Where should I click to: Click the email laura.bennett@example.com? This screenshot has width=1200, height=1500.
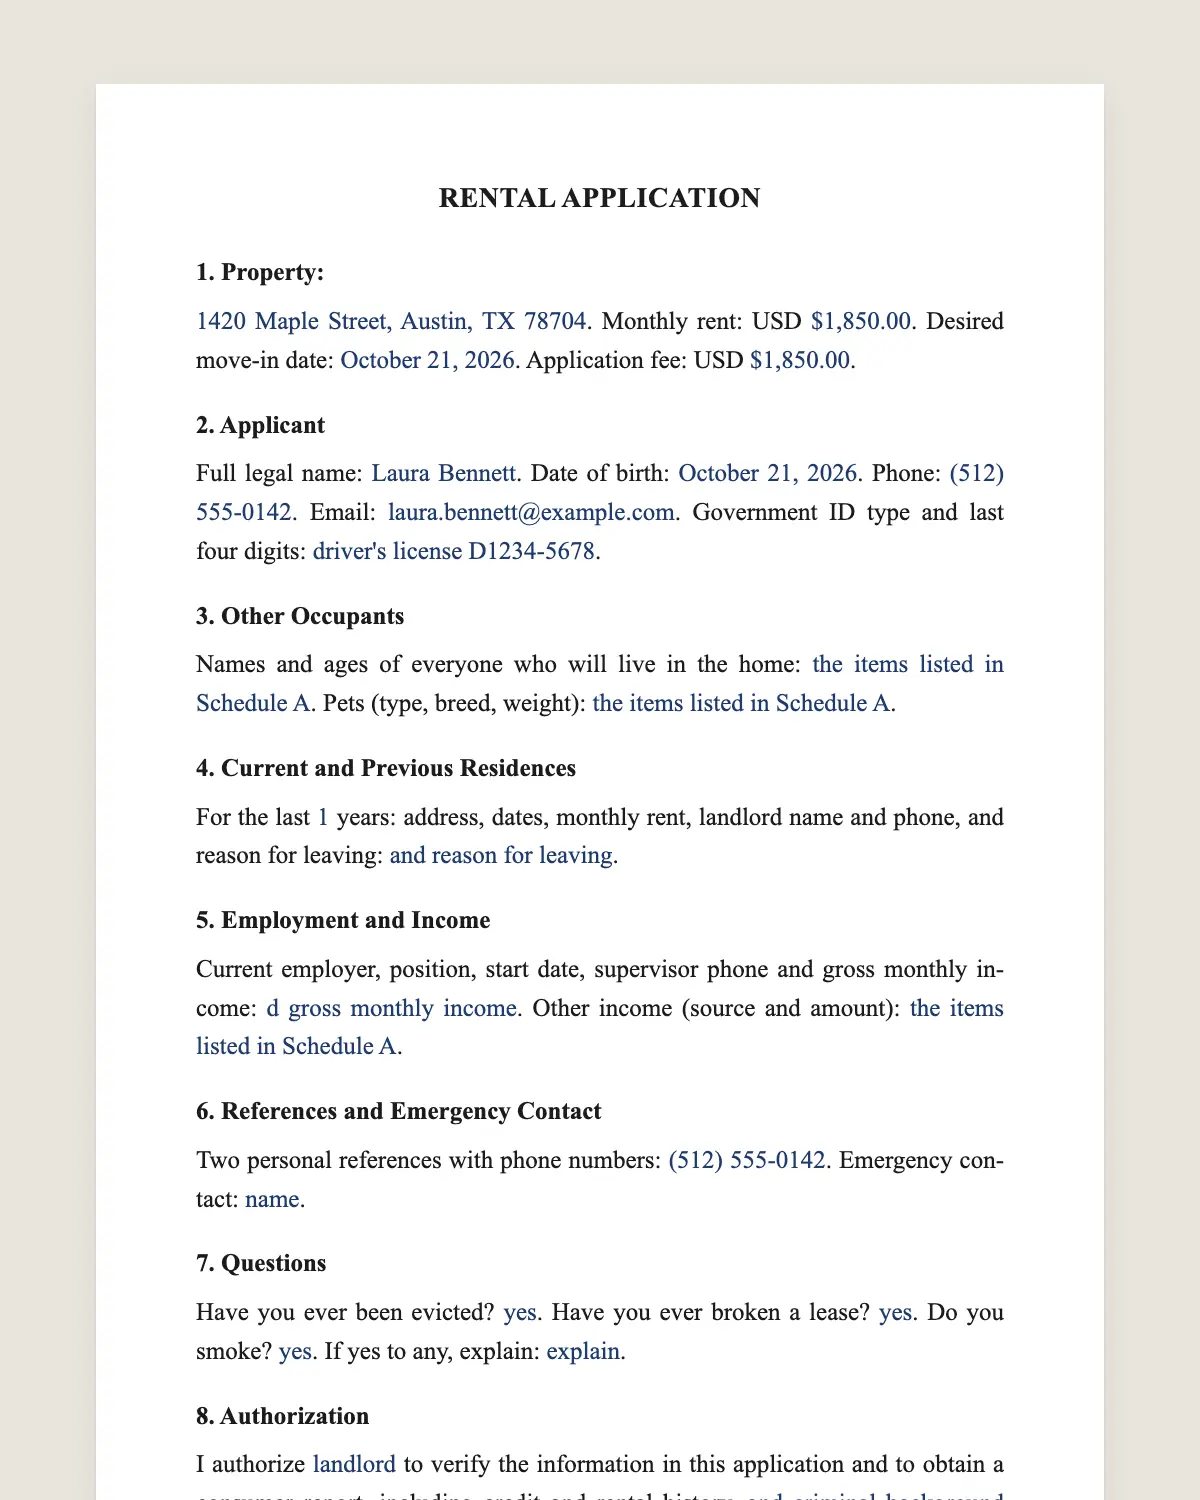pyautogui.click(x=531, y=512)
